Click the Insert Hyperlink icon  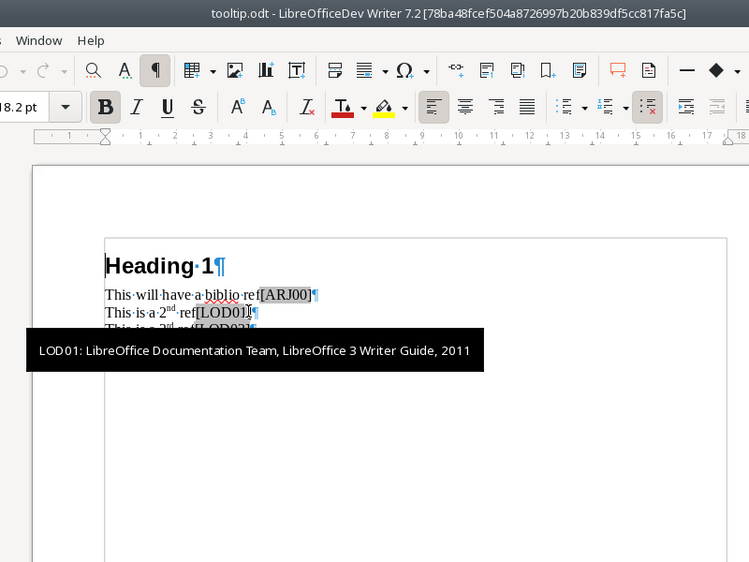456,71
